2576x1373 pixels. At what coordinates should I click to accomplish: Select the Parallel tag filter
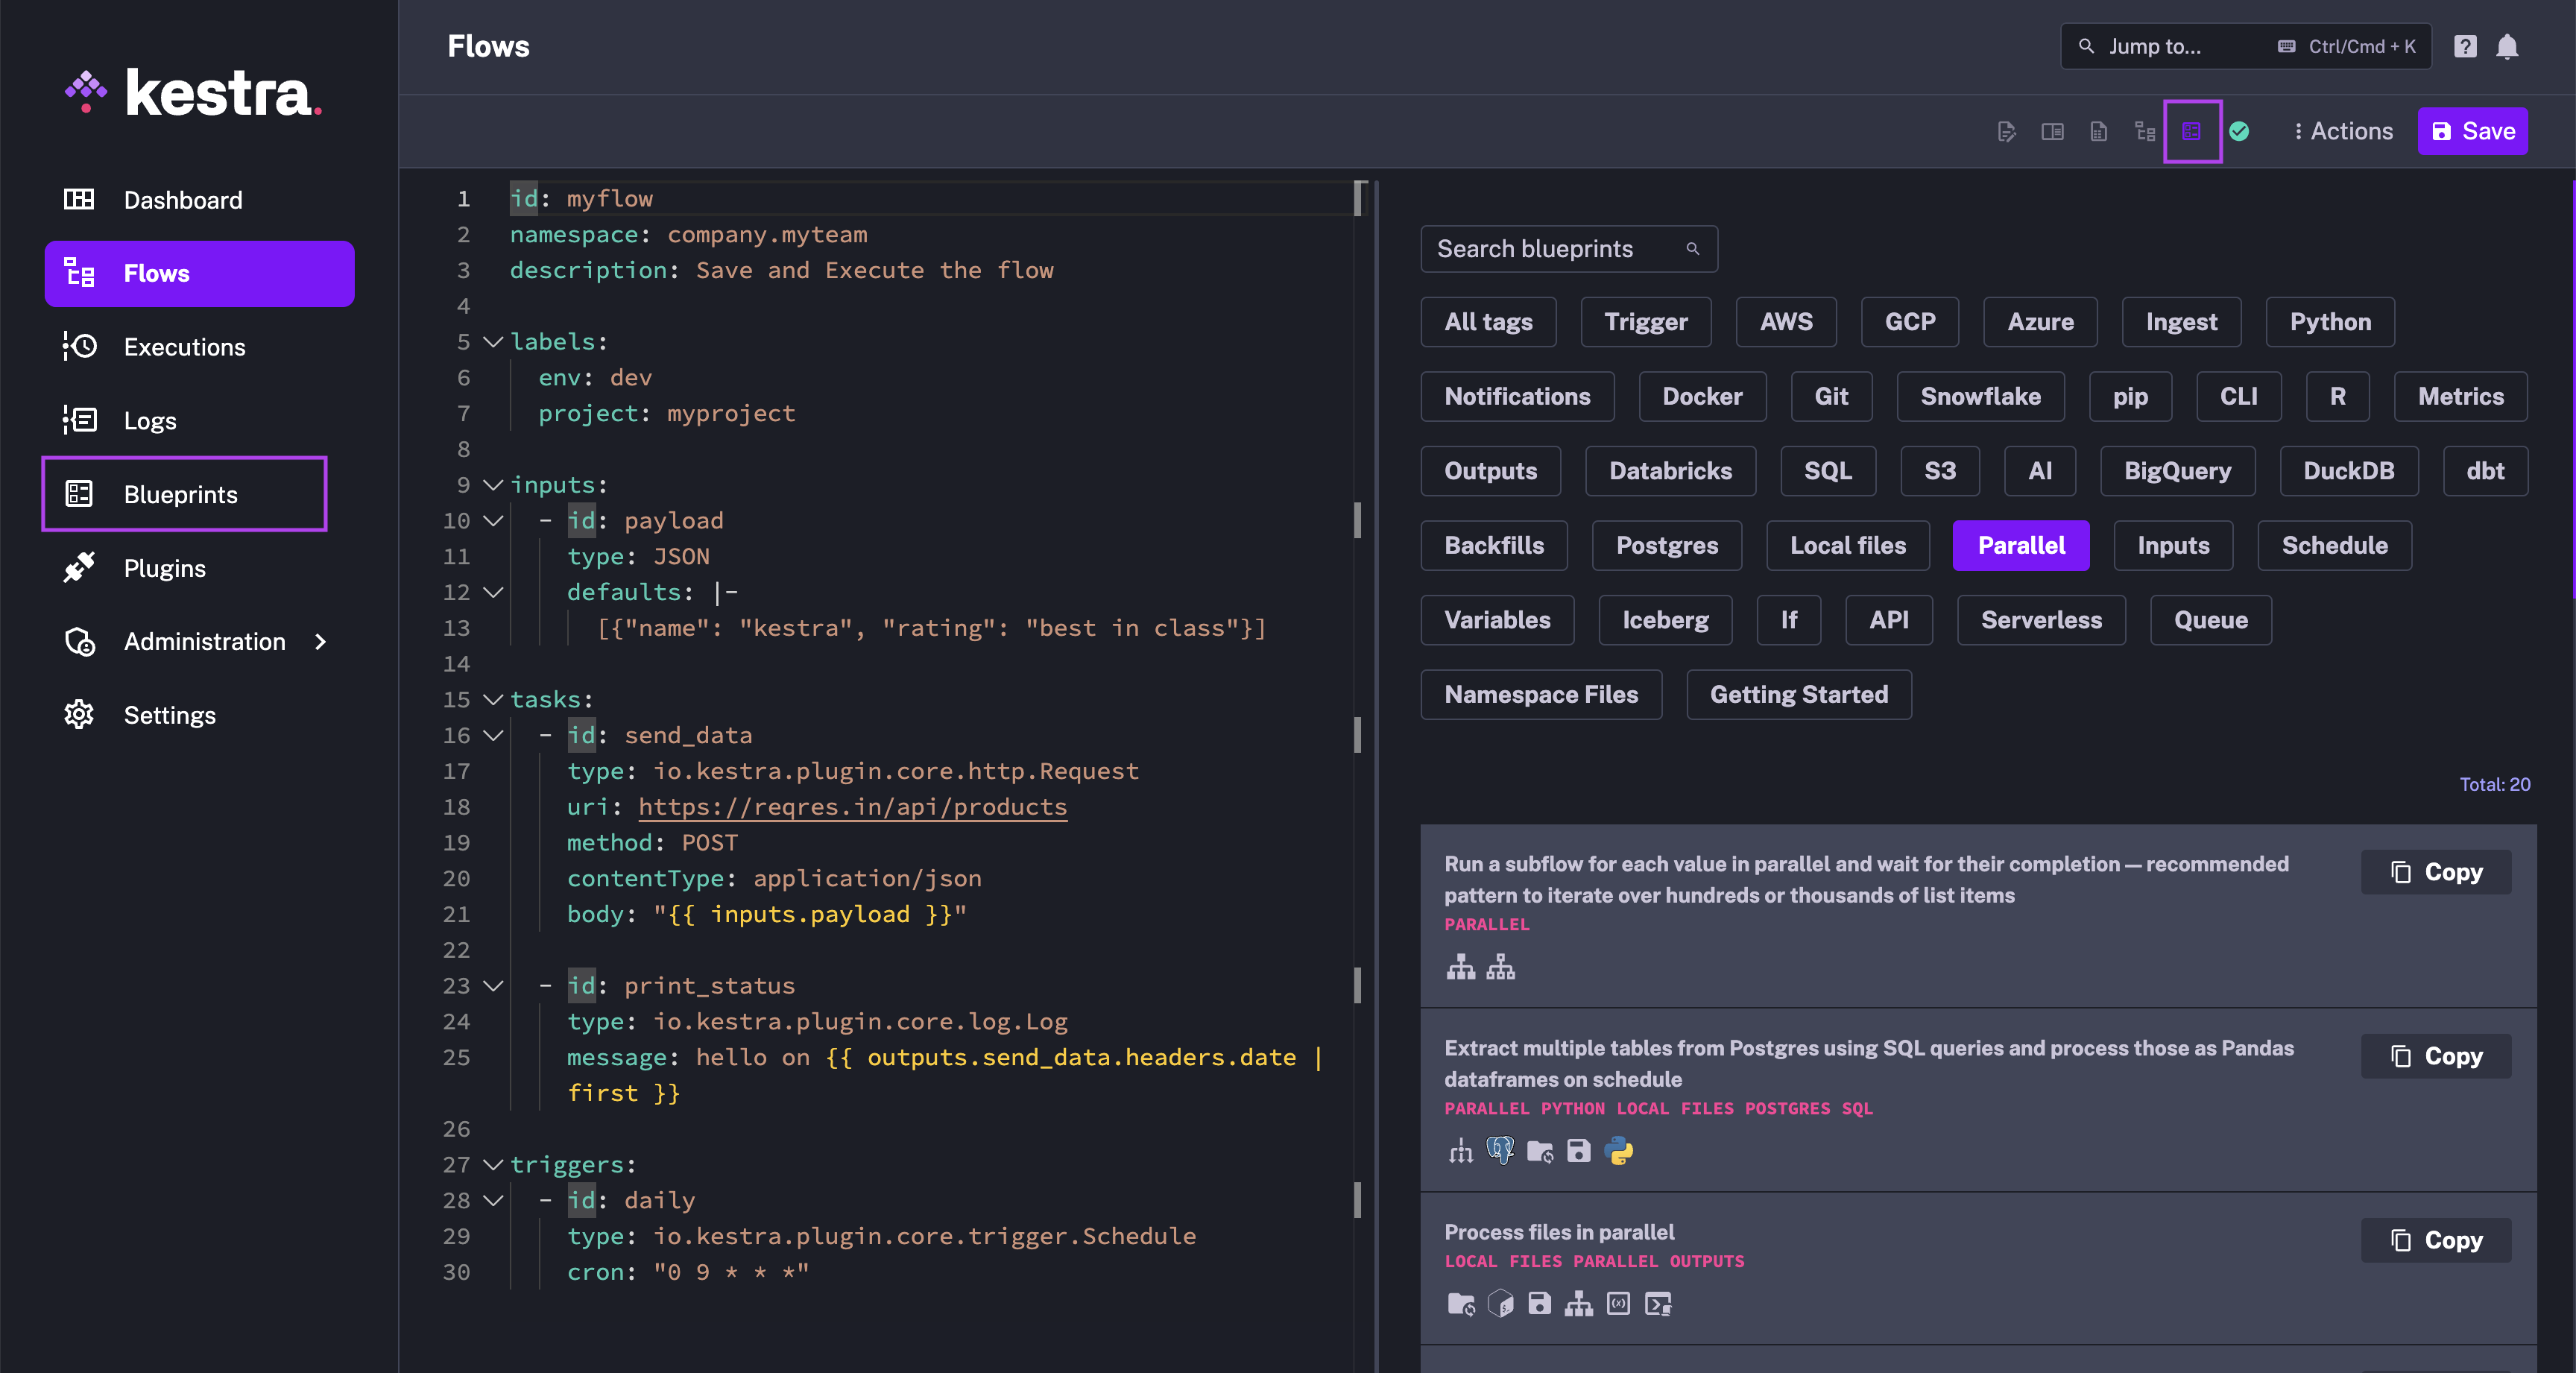click(x=2022, y=545)
